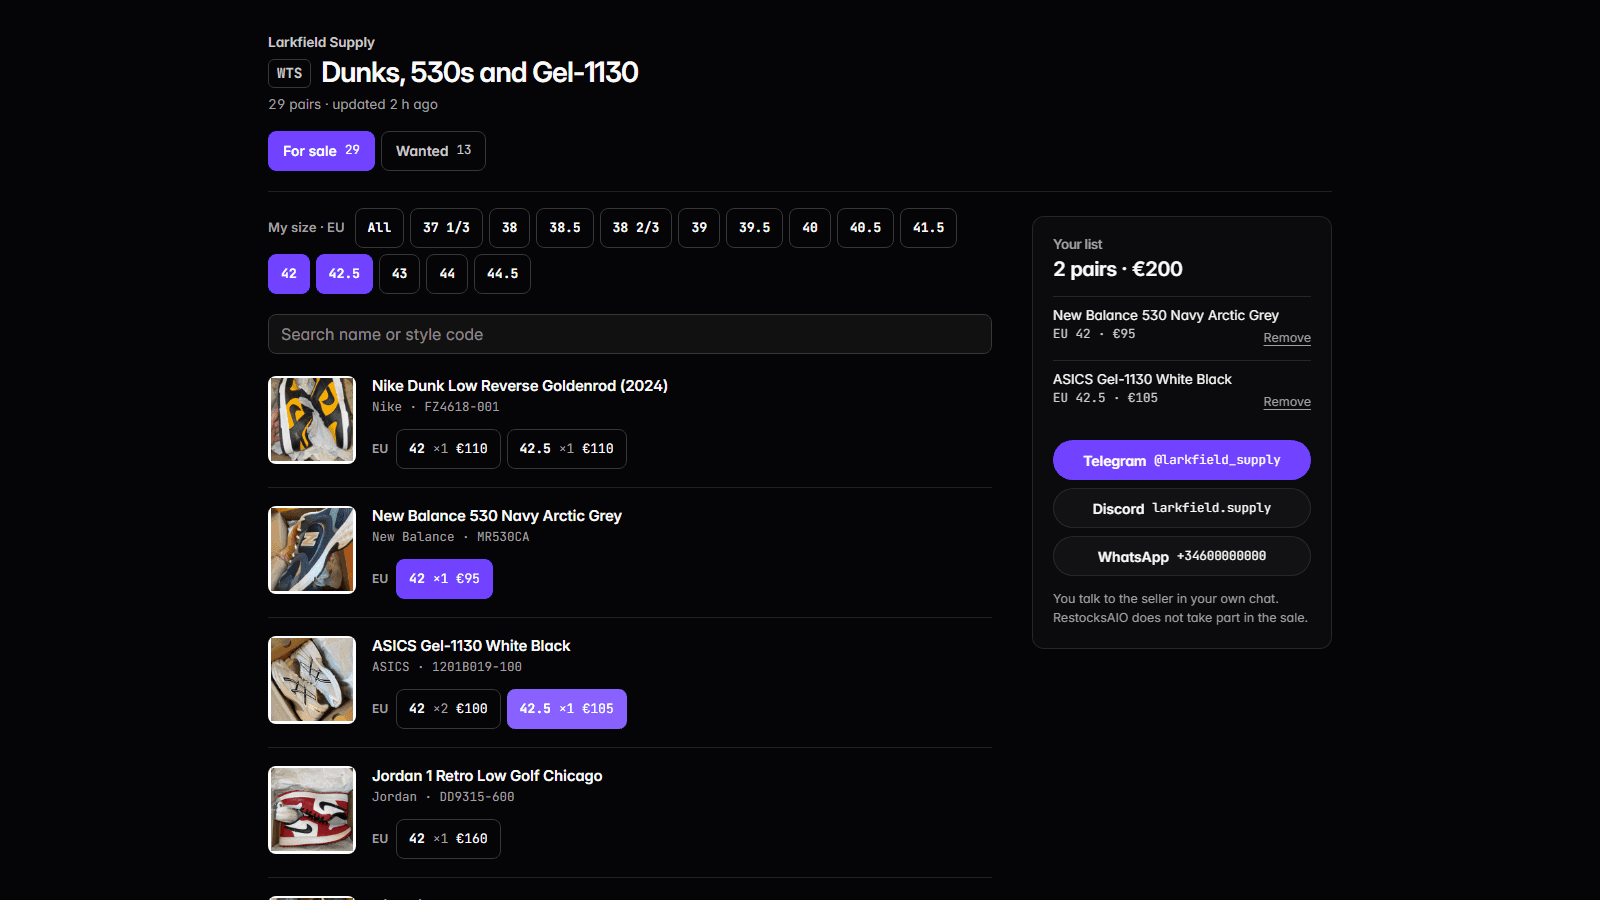Add size 44.5 to the filter
Screen dimensions: 1600x900
[502, 274]
